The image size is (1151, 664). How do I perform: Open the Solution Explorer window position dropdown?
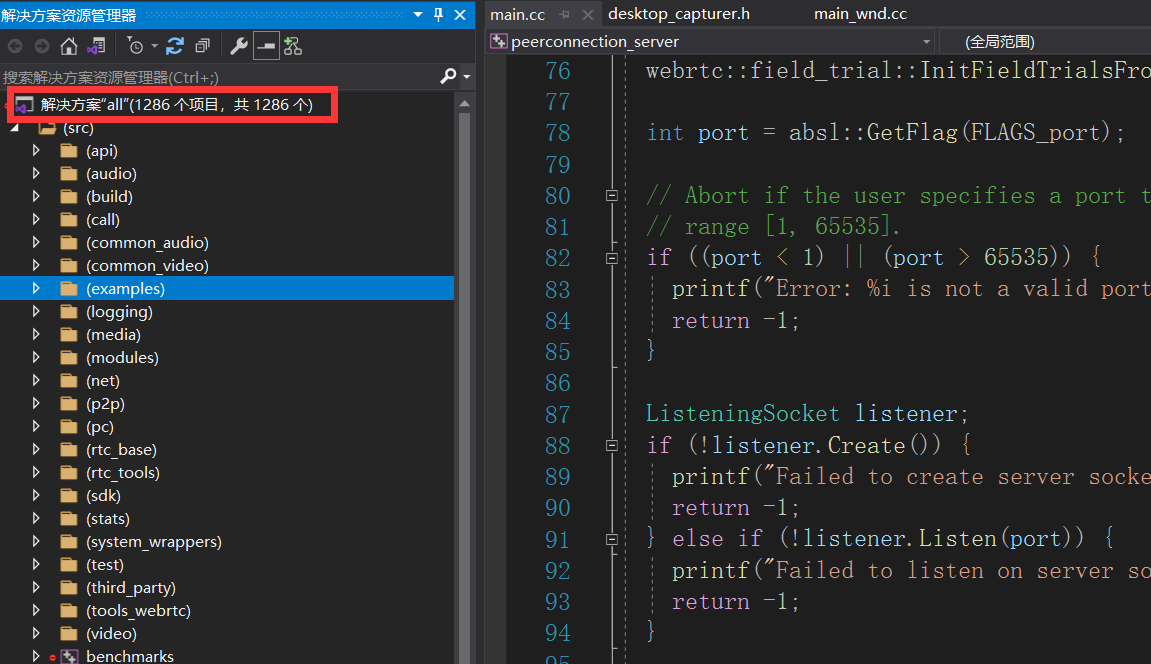(418, 15)
